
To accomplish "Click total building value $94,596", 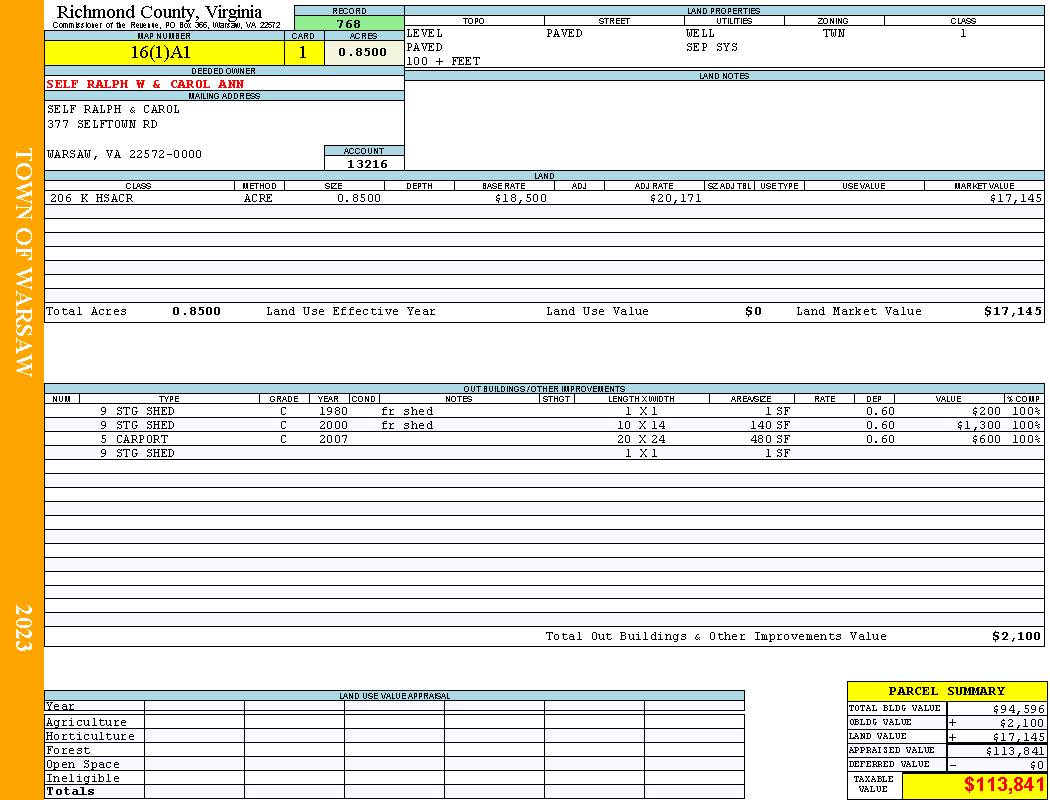I will click(x=1019, y=709).
